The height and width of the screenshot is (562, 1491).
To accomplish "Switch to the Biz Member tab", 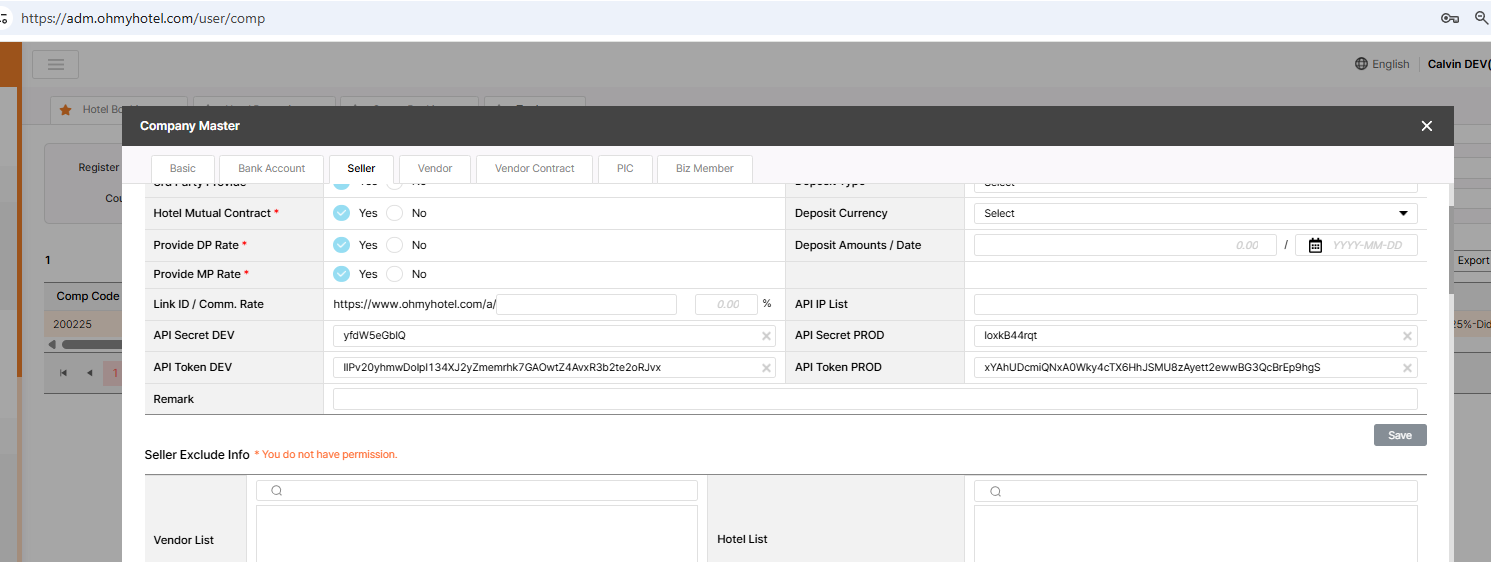I will [x=704, y=168].
